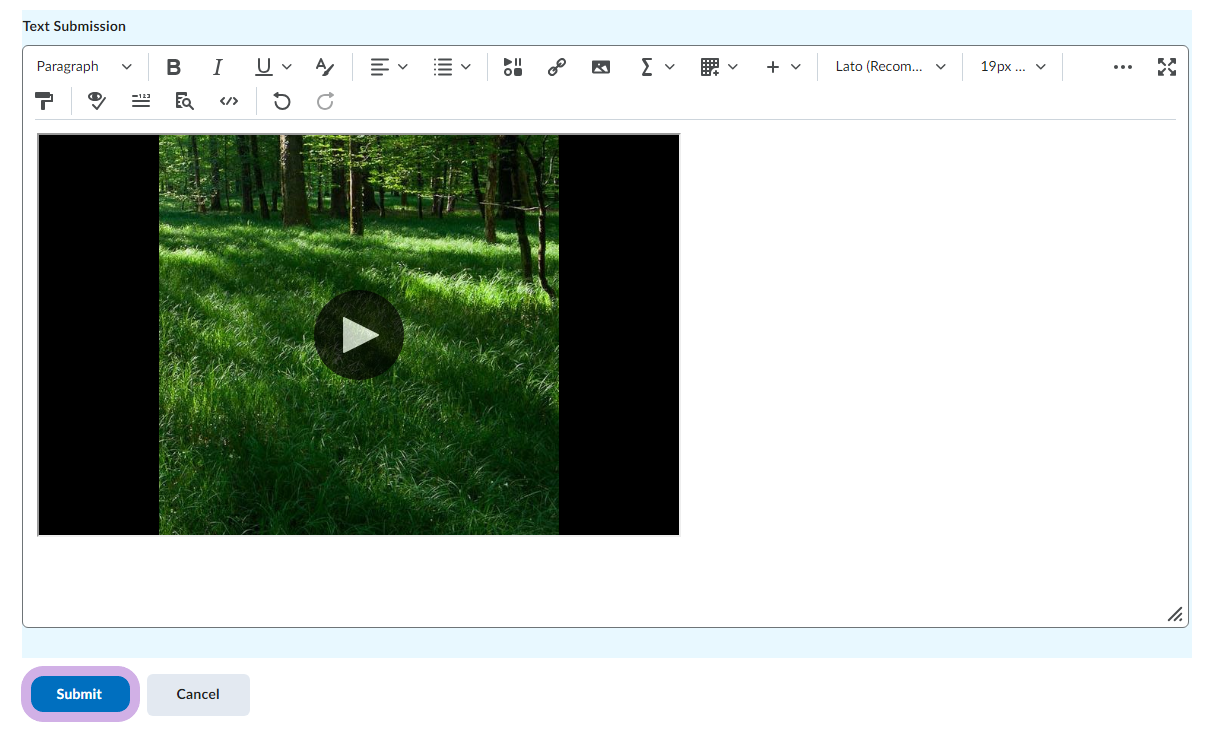Click the Submit button
The height and width of the screenshot is (731, 1216).
tap(80, 694)
